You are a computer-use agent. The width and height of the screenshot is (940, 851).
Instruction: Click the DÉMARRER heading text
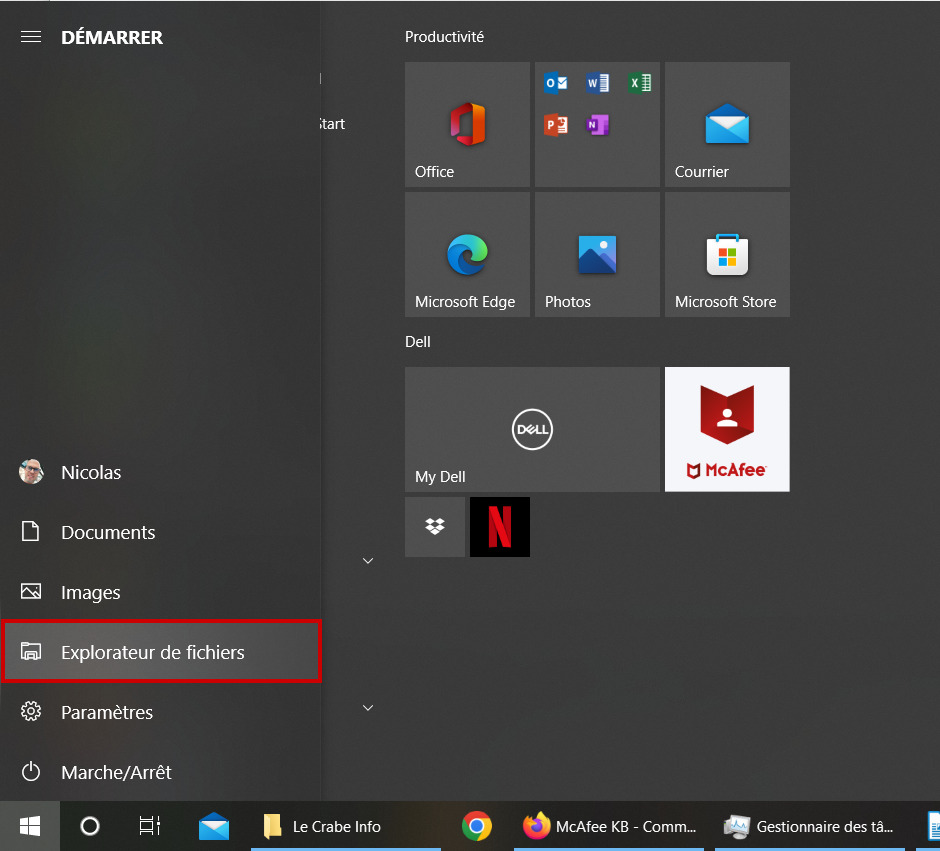(112, 37)
